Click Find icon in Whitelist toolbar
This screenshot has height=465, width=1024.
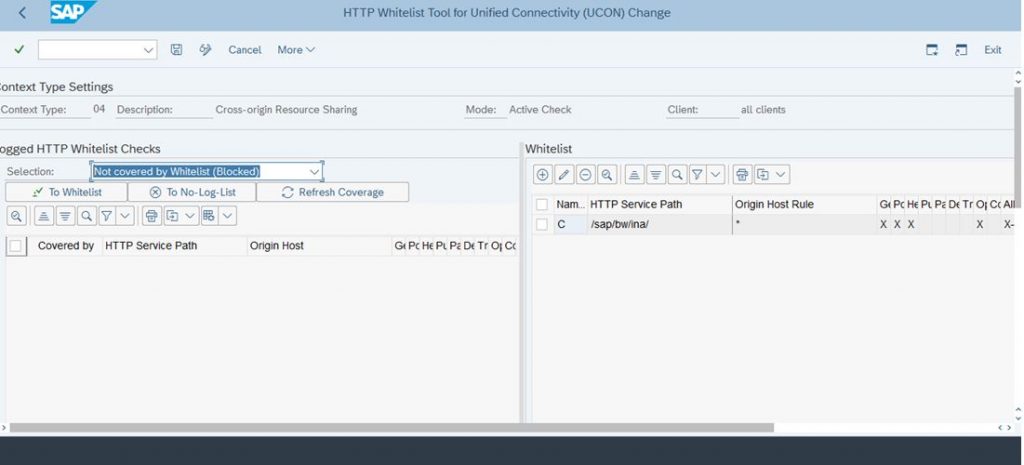(677, 174)
